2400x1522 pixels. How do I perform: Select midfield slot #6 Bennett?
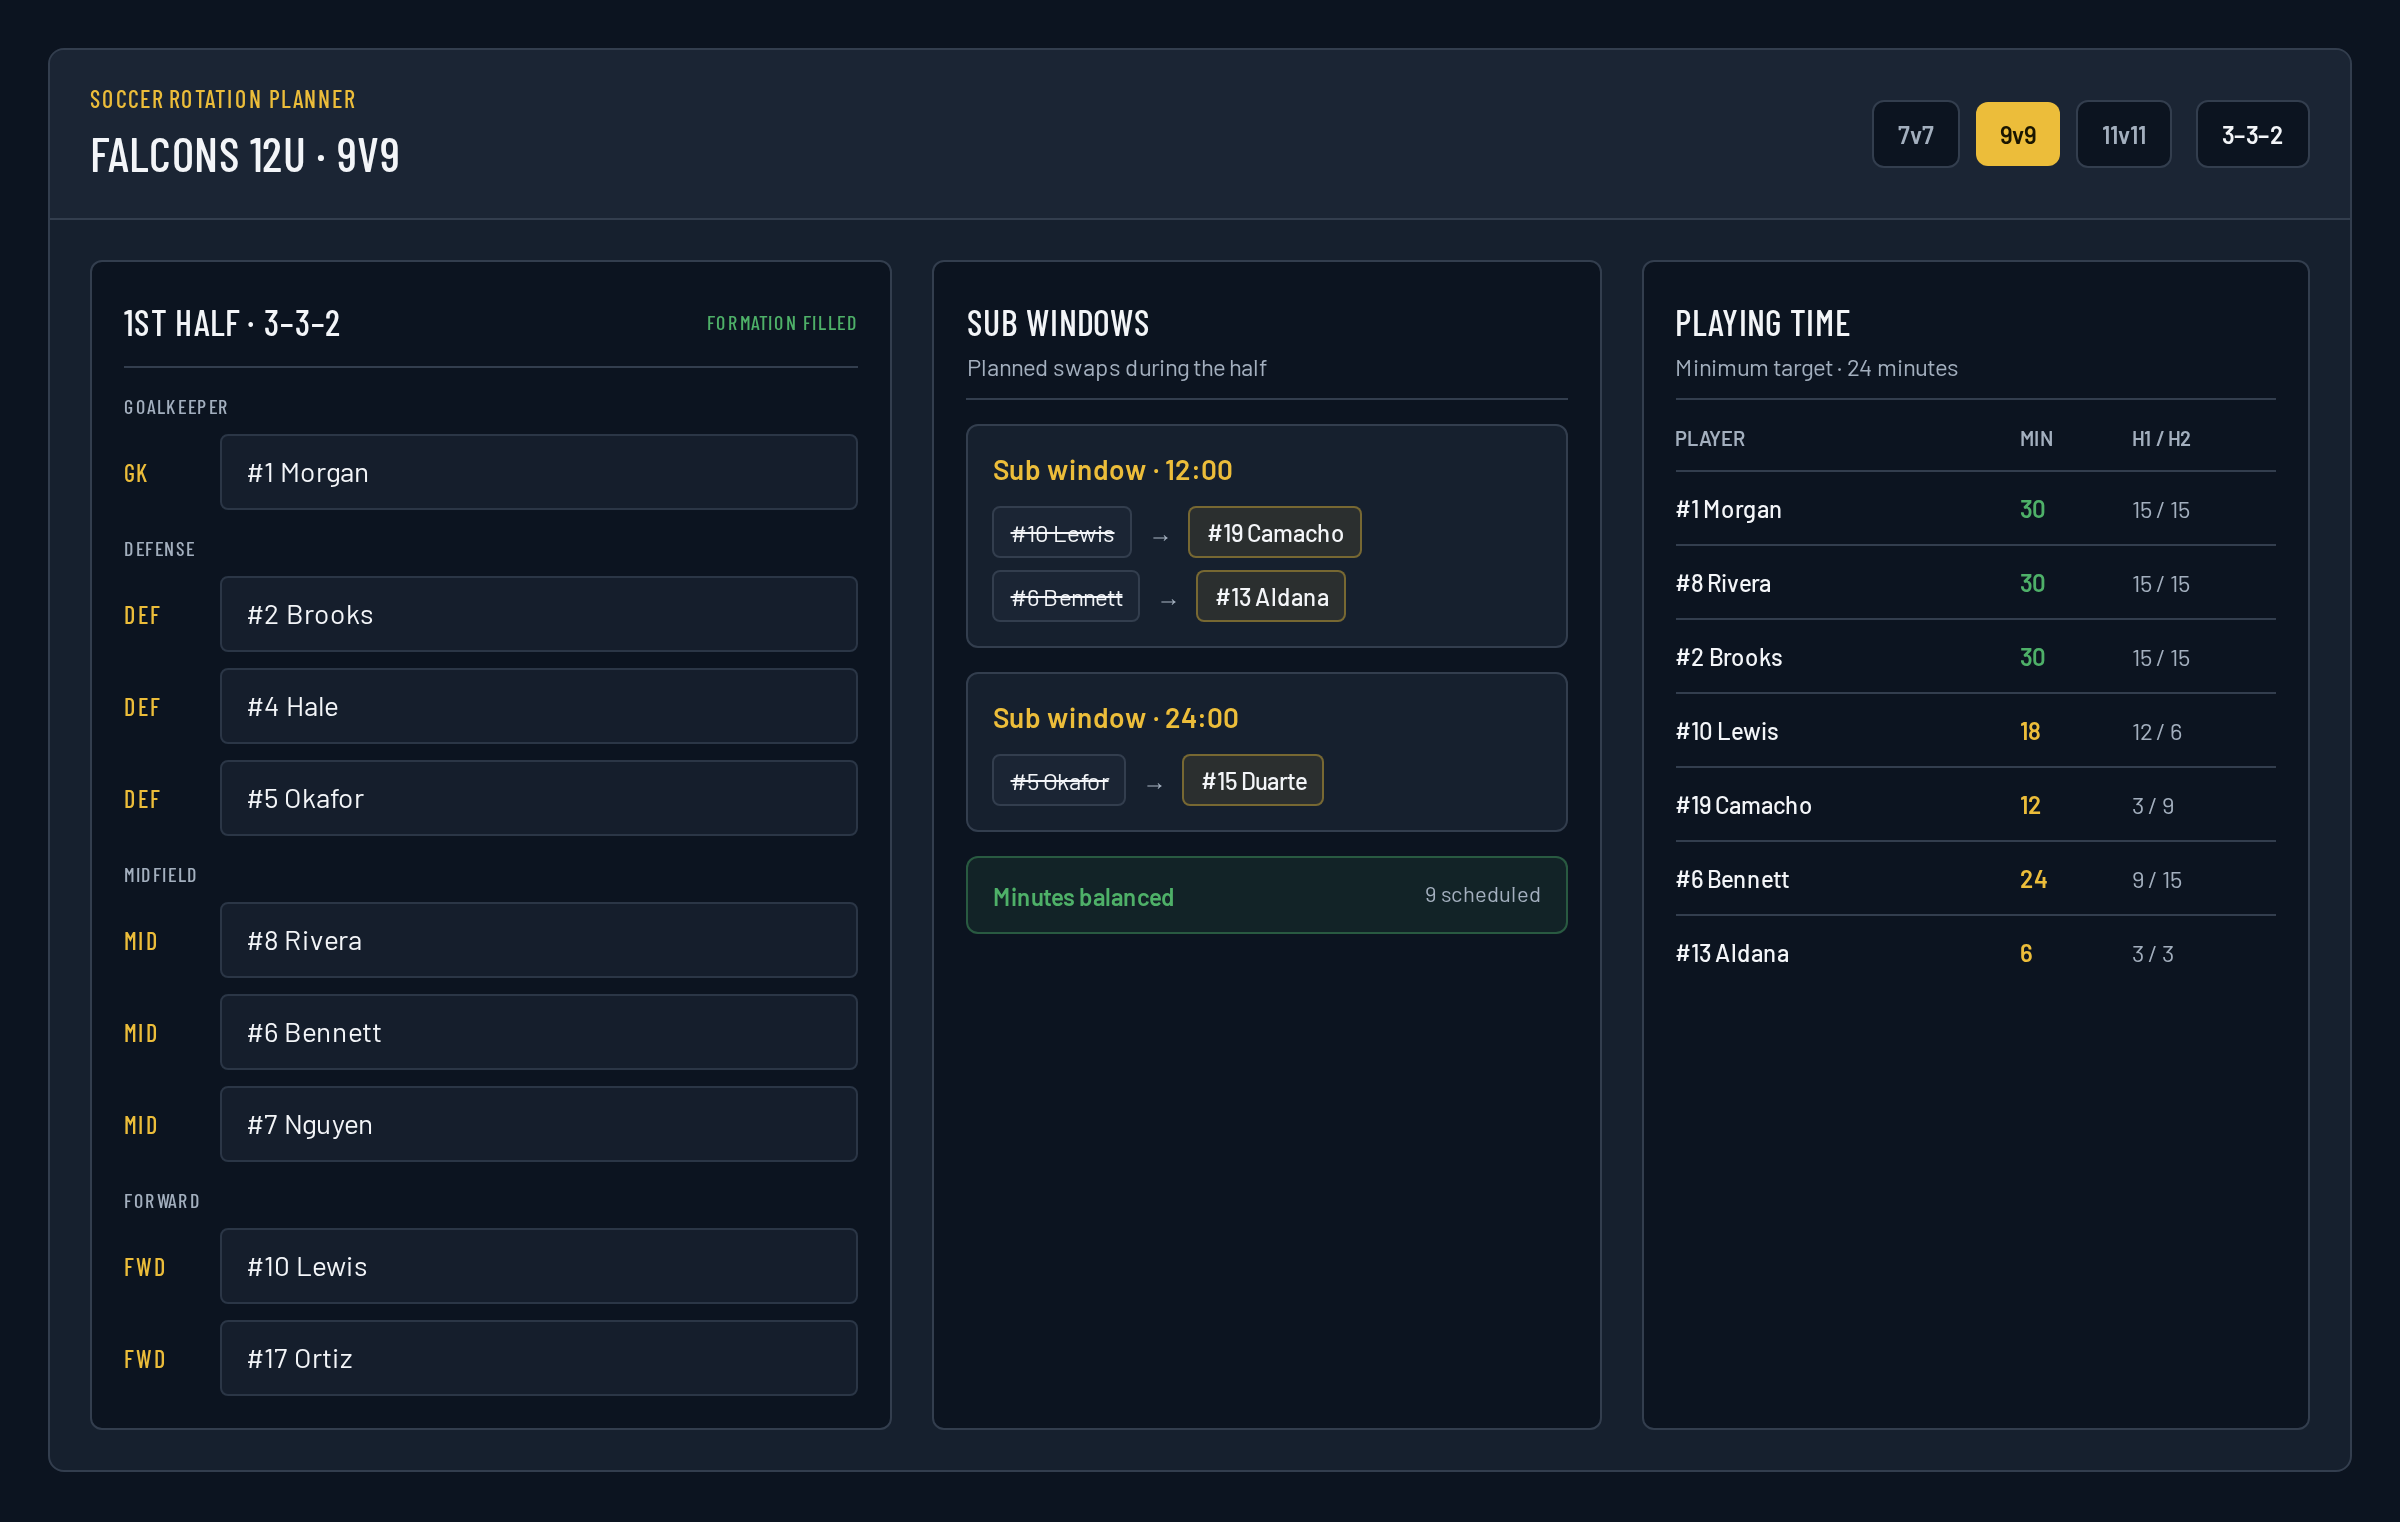pyautogui.click(x=538, y=1032)
